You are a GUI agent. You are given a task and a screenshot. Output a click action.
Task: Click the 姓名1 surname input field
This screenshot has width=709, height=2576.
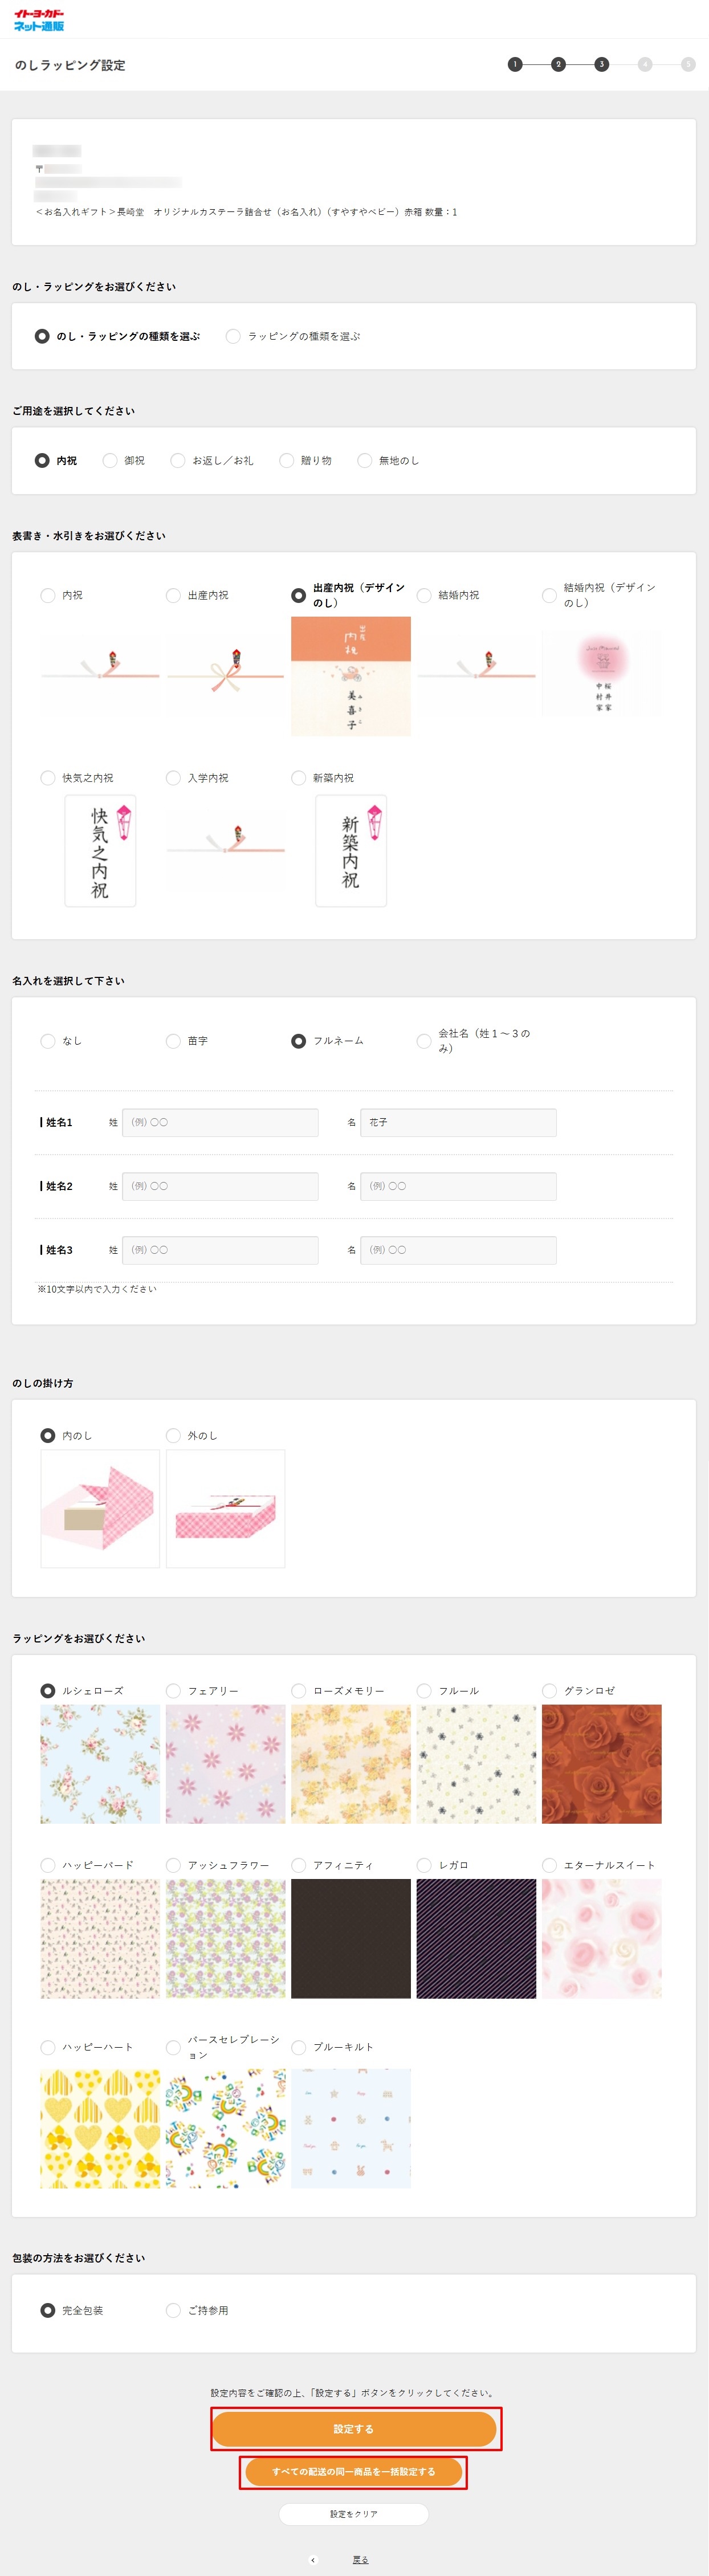click(x=220, y=1123)
